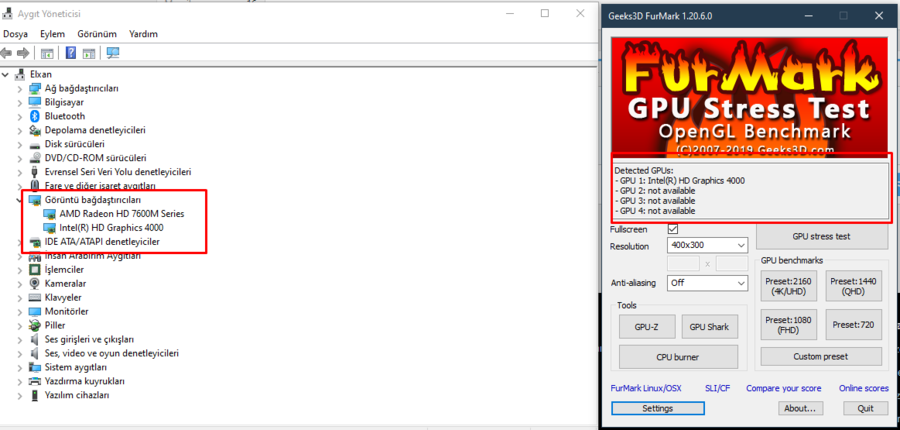Expand the Monitörler node chevron
900x430 pixels.
pyautogui.click(x=20, y=311)
